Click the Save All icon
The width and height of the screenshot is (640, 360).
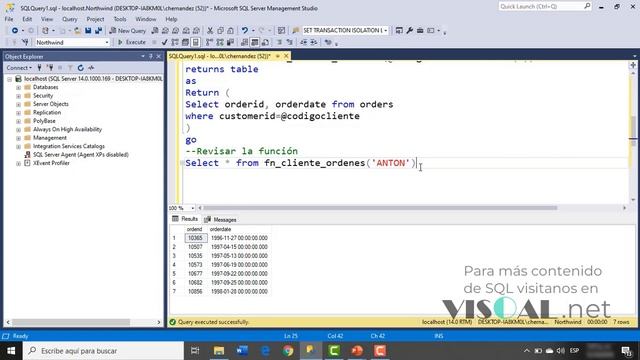coord(98,31)
